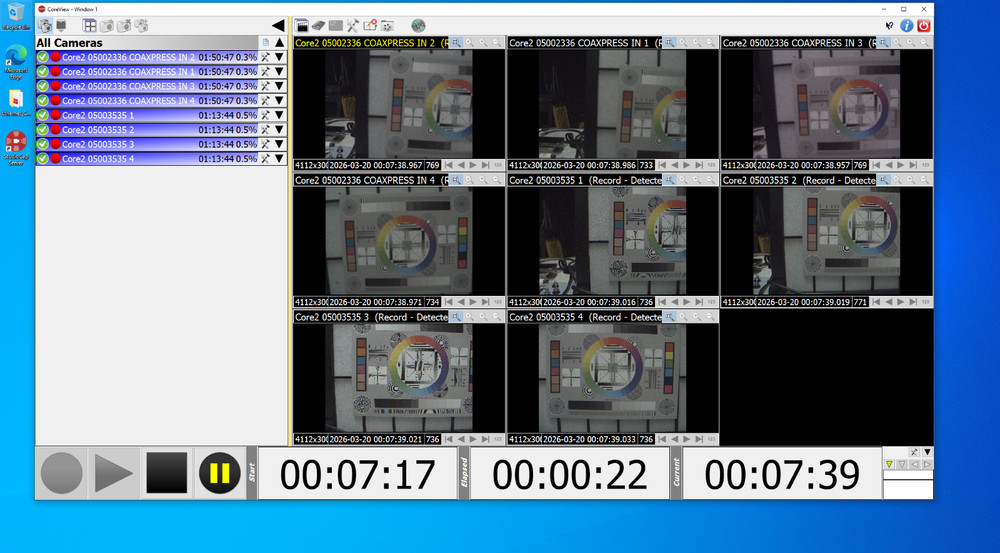The height and width of the screenshot is (553, 1000).
Task: Toggle green checkmark for Core2 05003535 3
Action: tap(43, 144)
